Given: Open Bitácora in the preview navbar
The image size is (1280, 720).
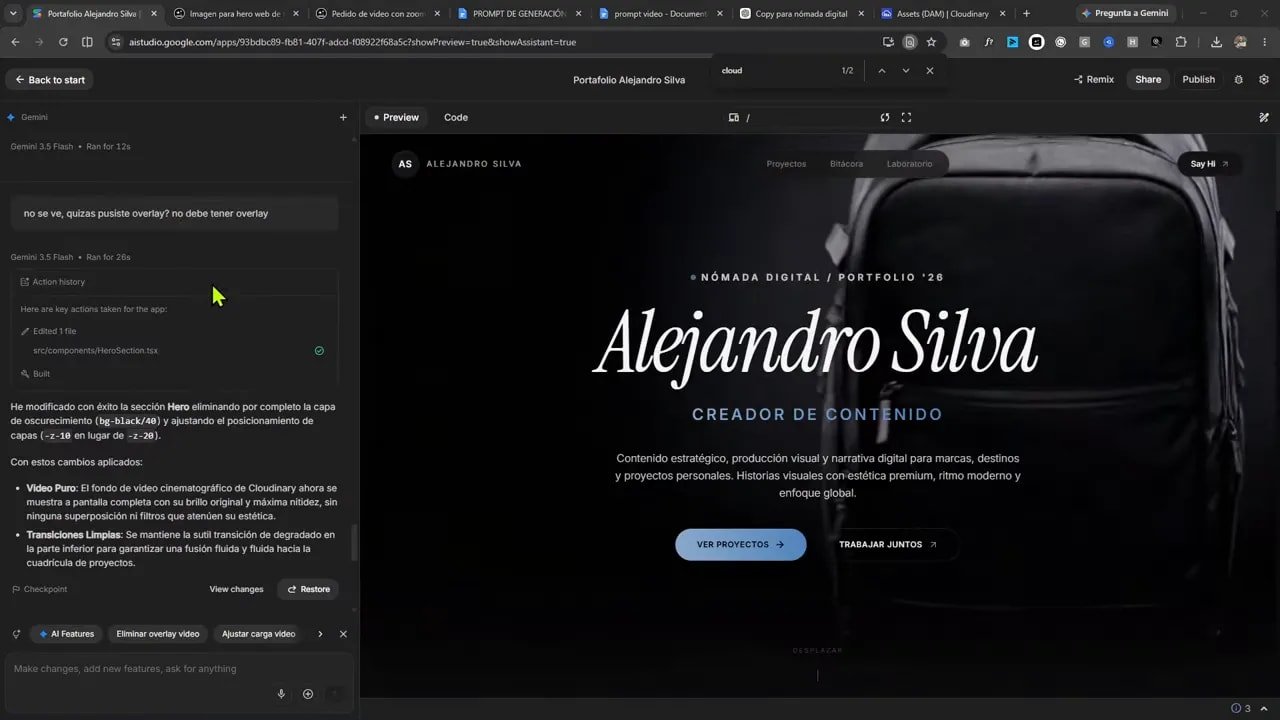Looking at the screenshot, I should [x=846, y=164].
